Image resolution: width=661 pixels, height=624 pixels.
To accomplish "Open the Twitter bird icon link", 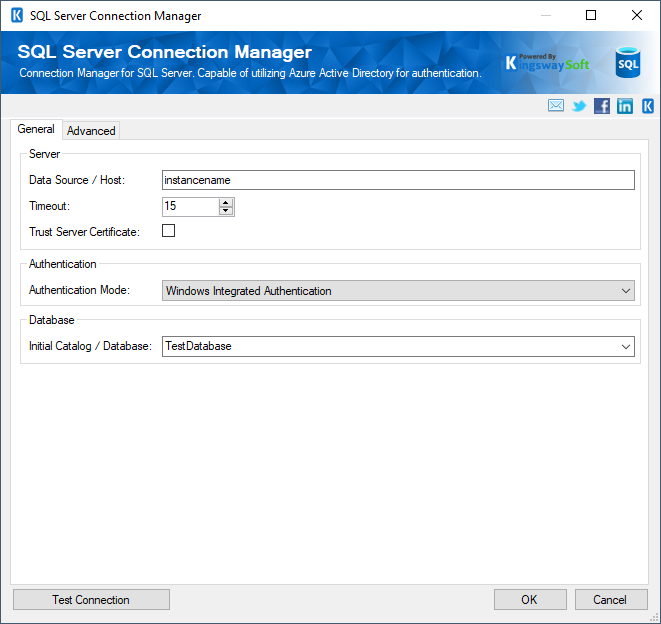I will [579, 106].
